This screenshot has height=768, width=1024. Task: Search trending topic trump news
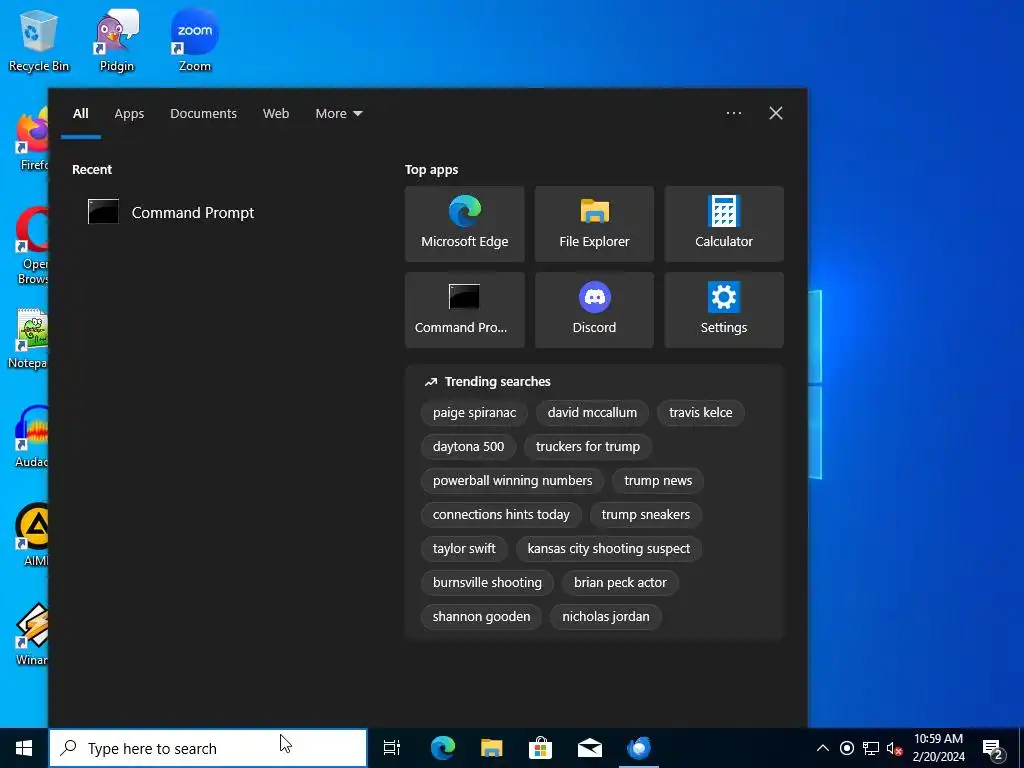[x=658, y=481]
